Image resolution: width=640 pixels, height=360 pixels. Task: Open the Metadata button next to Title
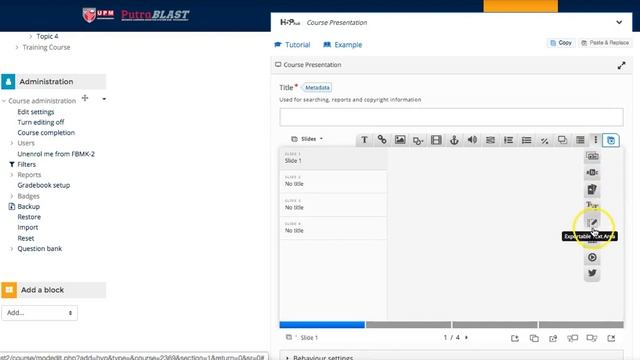317,87
